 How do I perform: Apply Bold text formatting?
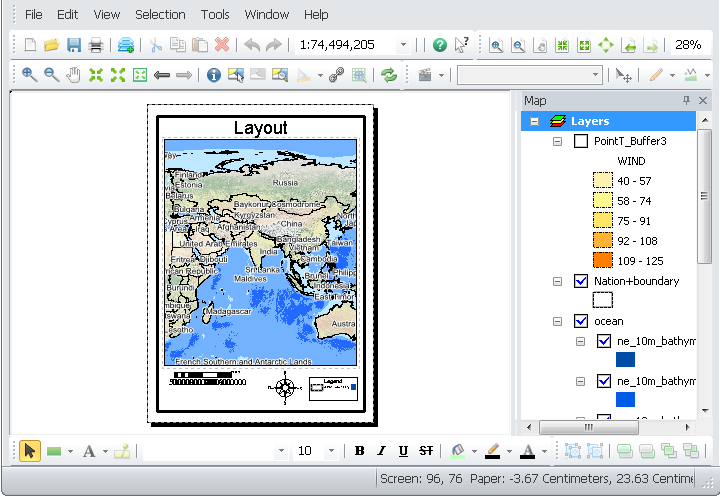(359, 451)
